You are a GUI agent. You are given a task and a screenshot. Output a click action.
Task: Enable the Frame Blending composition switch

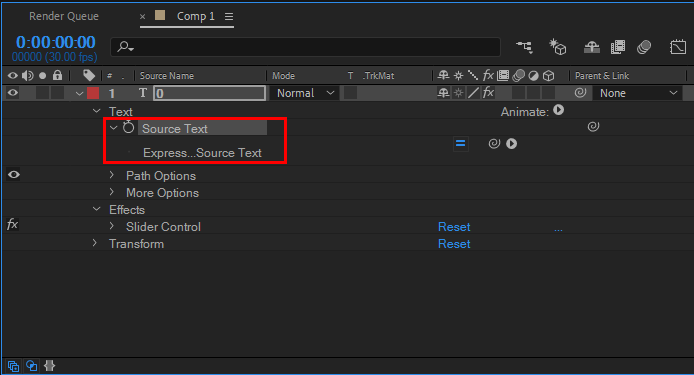point(618,46)
